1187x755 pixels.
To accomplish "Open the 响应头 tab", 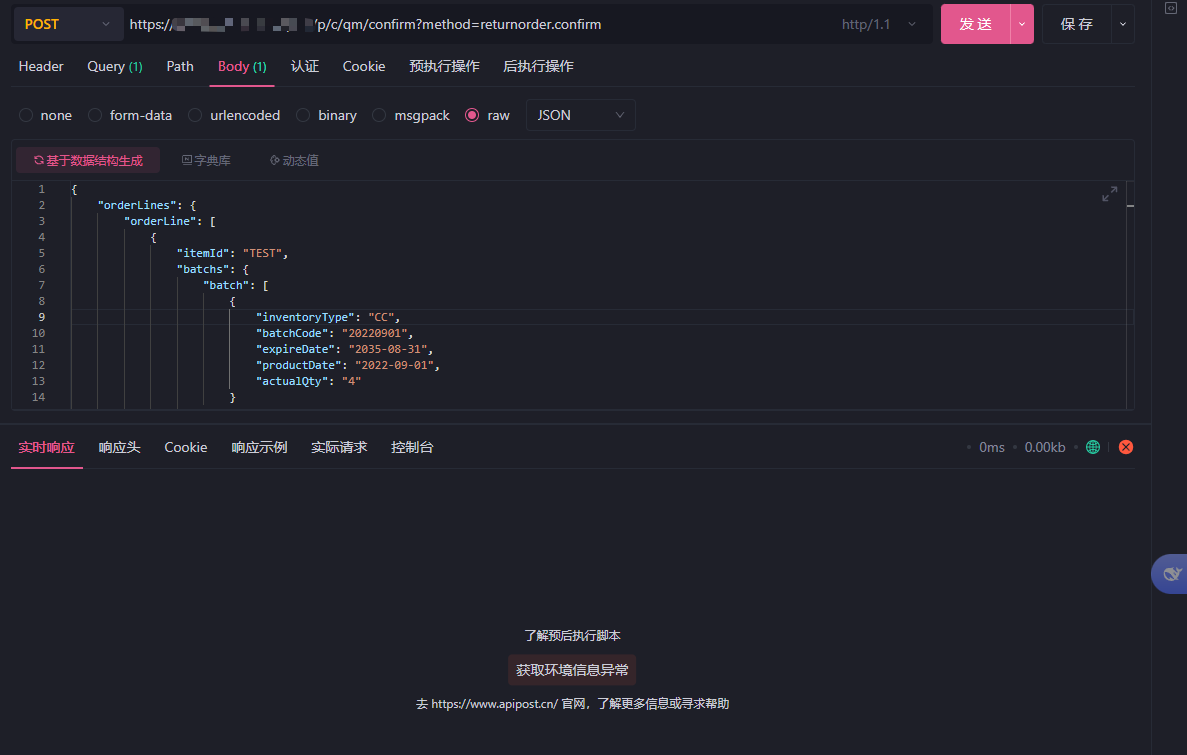I will (x=120, y=448).
